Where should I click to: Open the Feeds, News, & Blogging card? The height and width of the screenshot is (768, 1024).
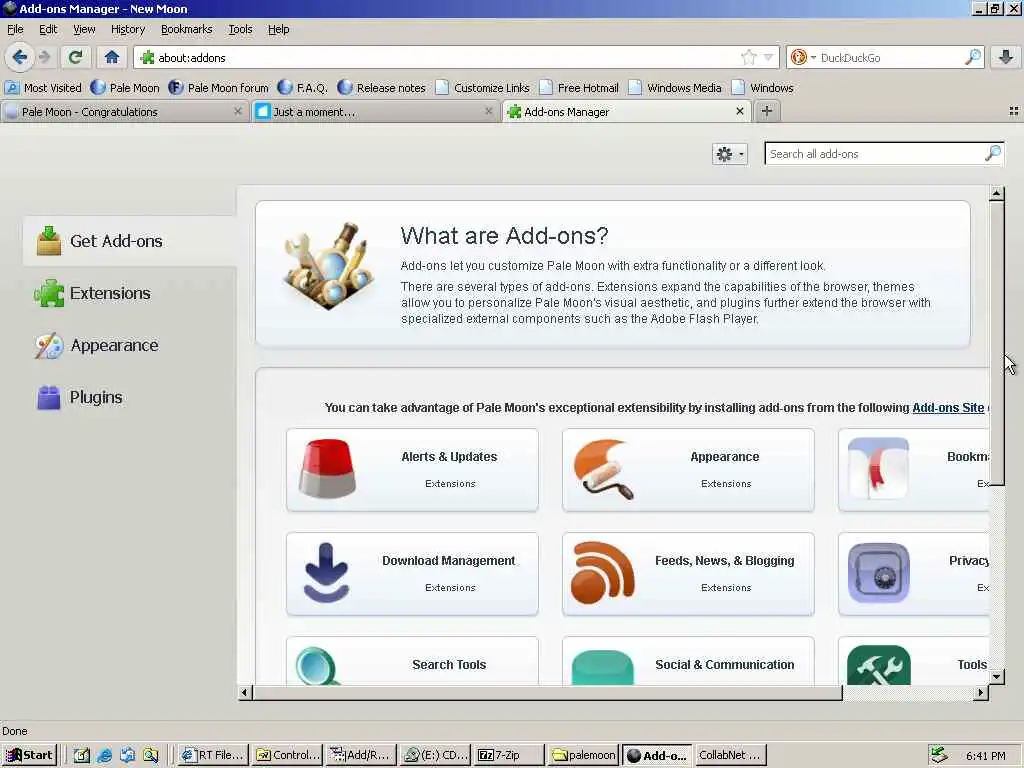coord(688,574)
